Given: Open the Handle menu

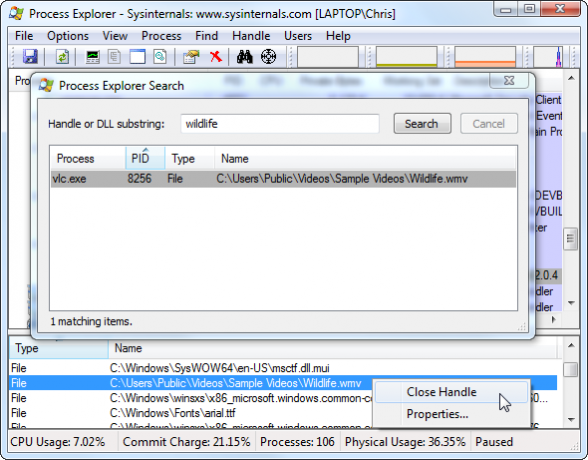Looking at the screenshot, I should tap(251, 36).
